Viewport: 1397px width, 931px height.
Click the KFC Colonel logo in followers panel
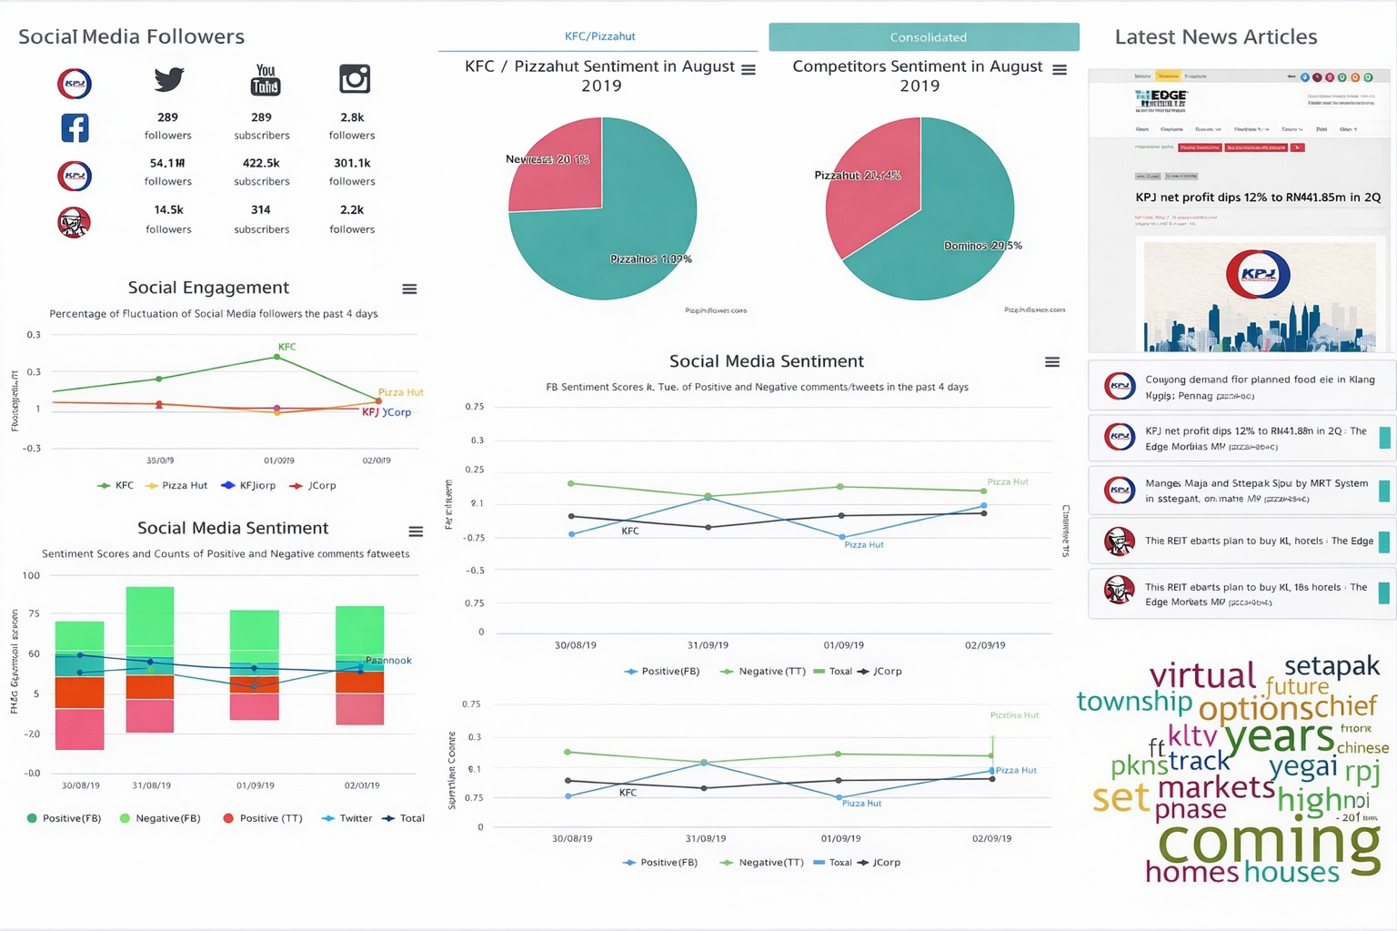click(x=75, y=222)
